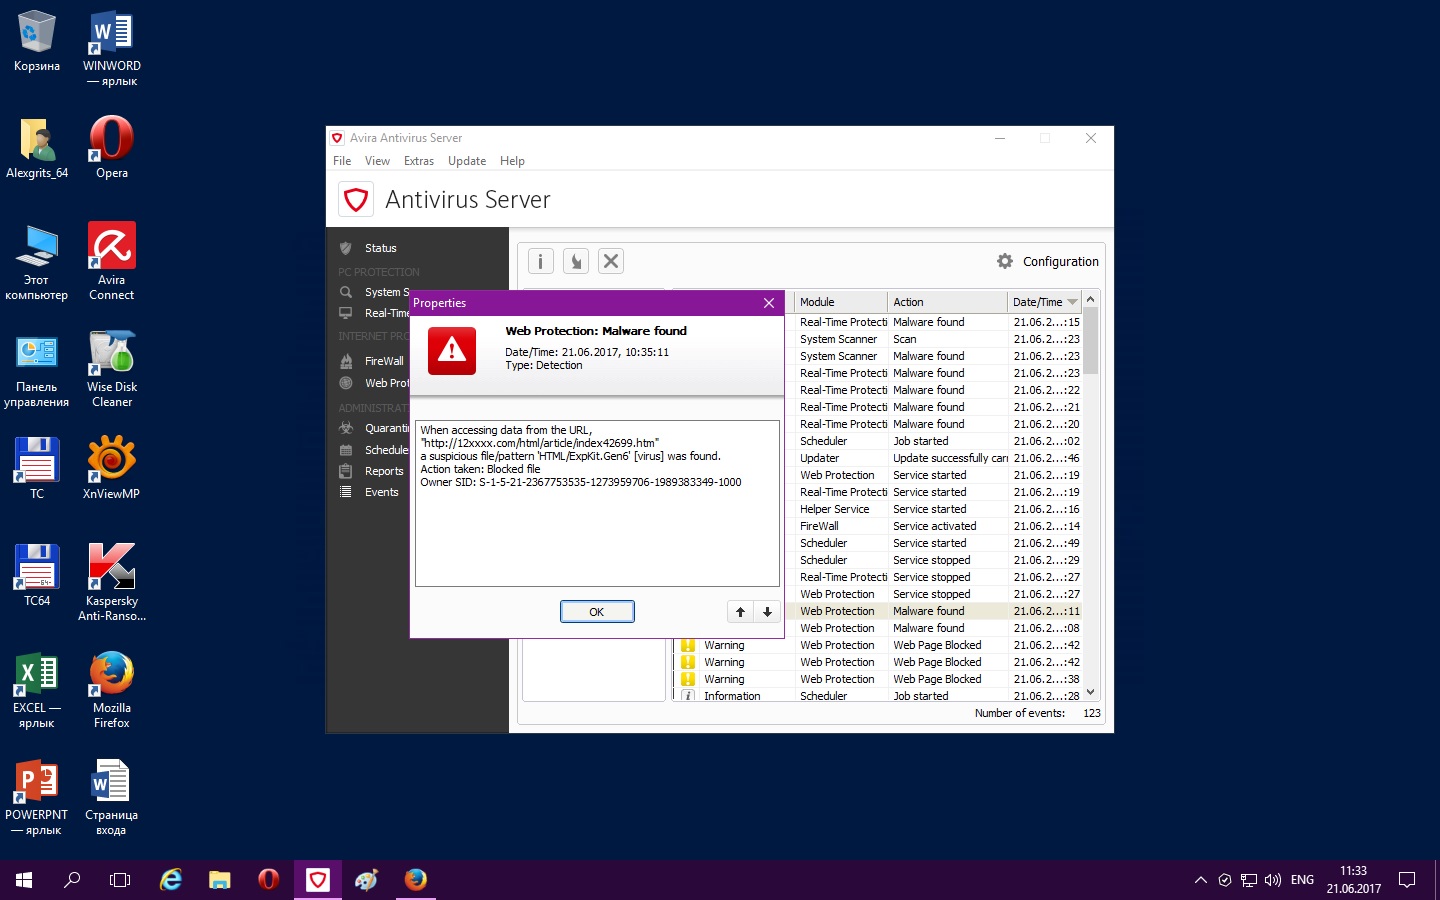Click the export events toolbar icon

click(576, 261)
